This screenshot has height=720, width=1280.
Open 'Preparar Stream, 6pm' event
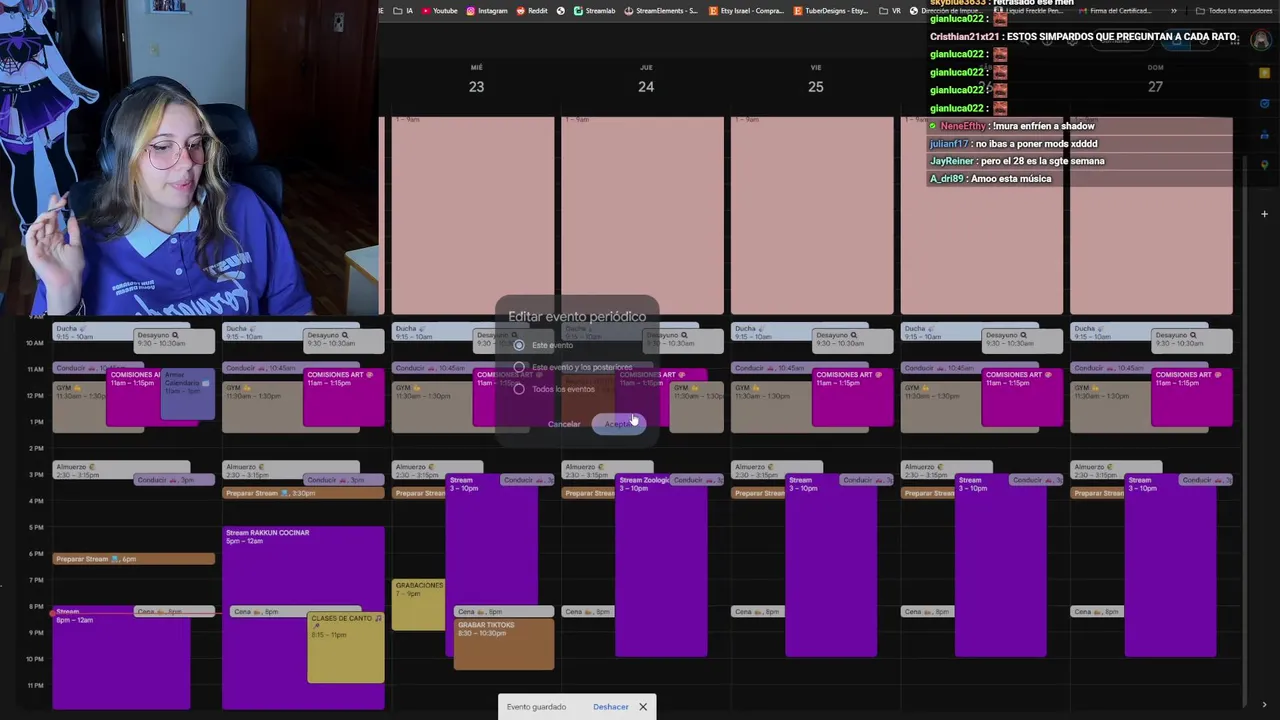[134, 559]
